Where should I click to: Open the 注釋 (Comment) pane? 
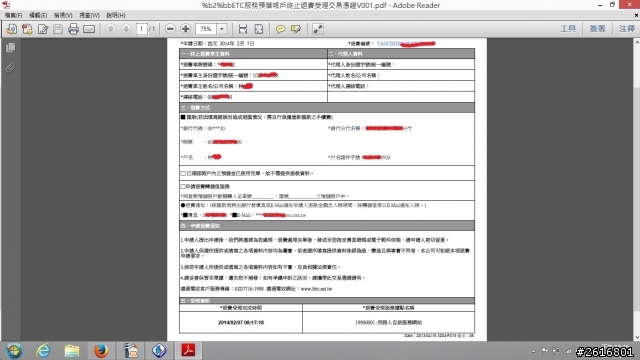(627, 29)
